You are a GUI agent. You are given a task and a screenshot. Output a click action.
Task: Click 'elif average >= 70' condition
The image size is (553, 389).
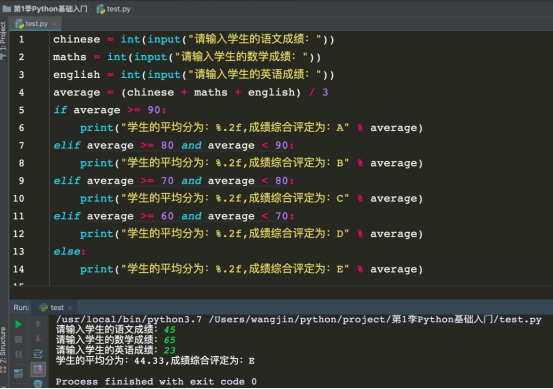[173, 181]
